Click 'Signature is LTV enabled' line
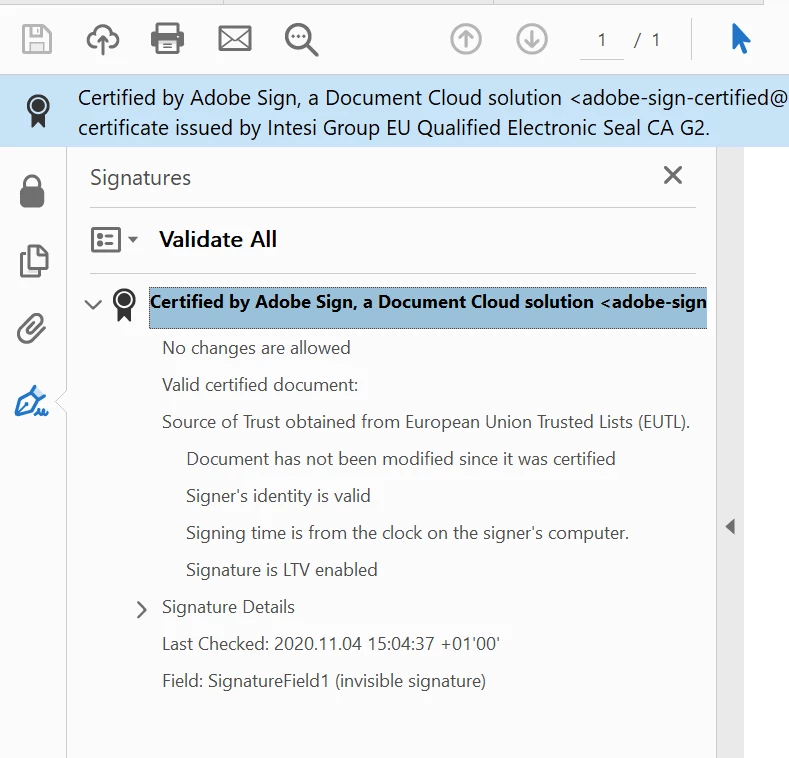 pyautogui.click(x=282, y=570)
